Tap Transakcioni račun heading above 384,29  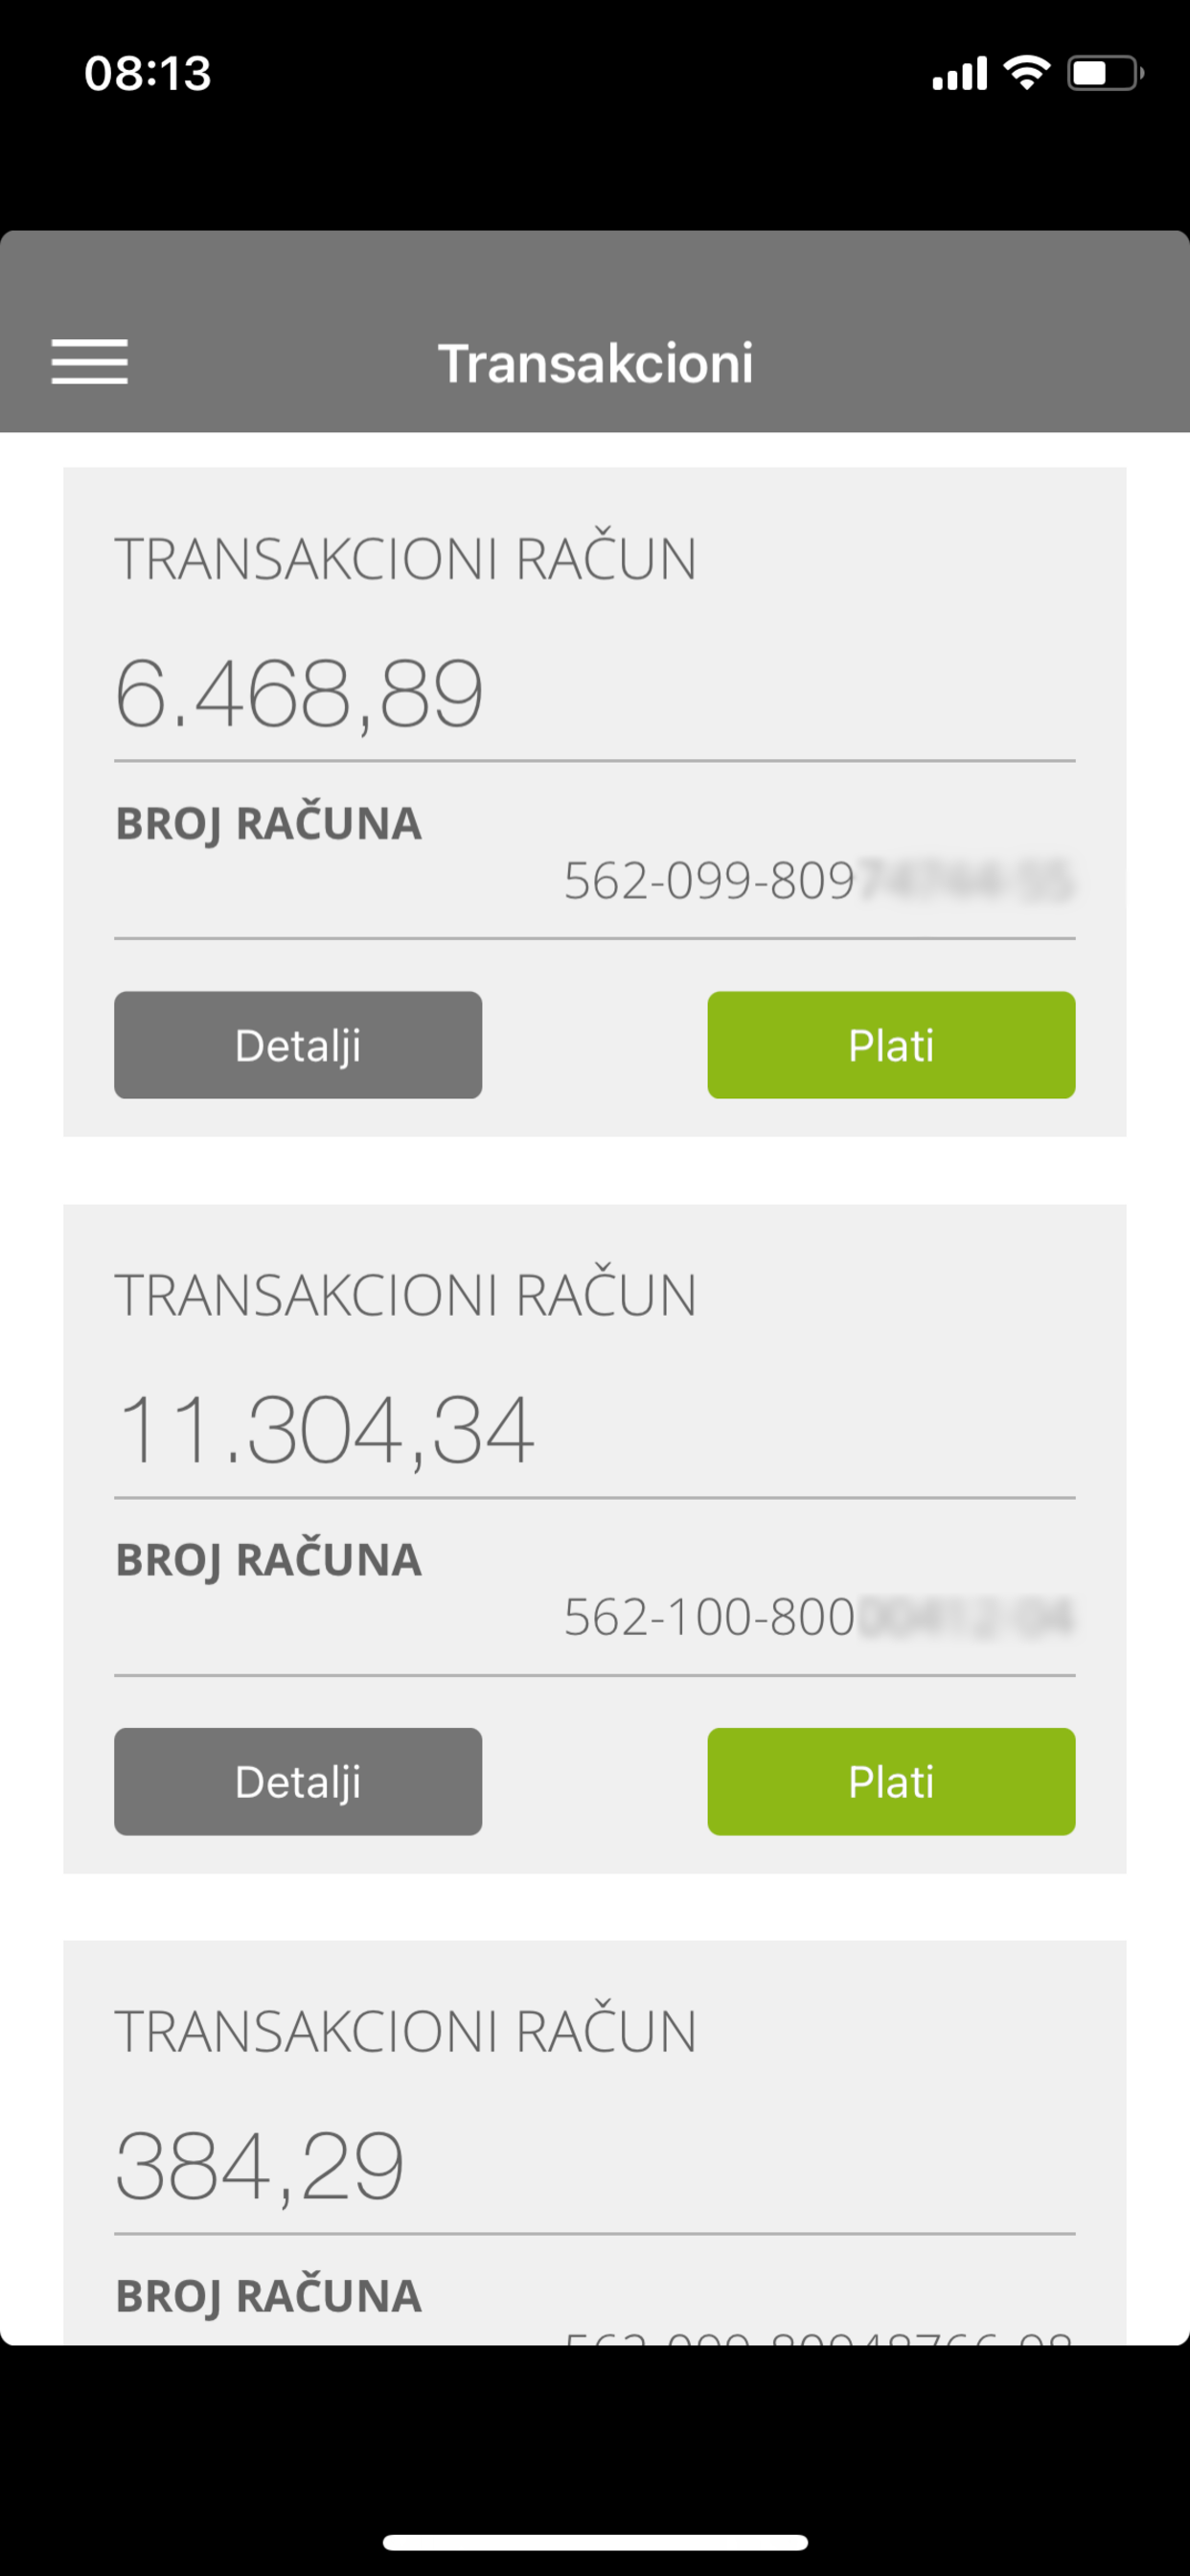point(405,2031)
